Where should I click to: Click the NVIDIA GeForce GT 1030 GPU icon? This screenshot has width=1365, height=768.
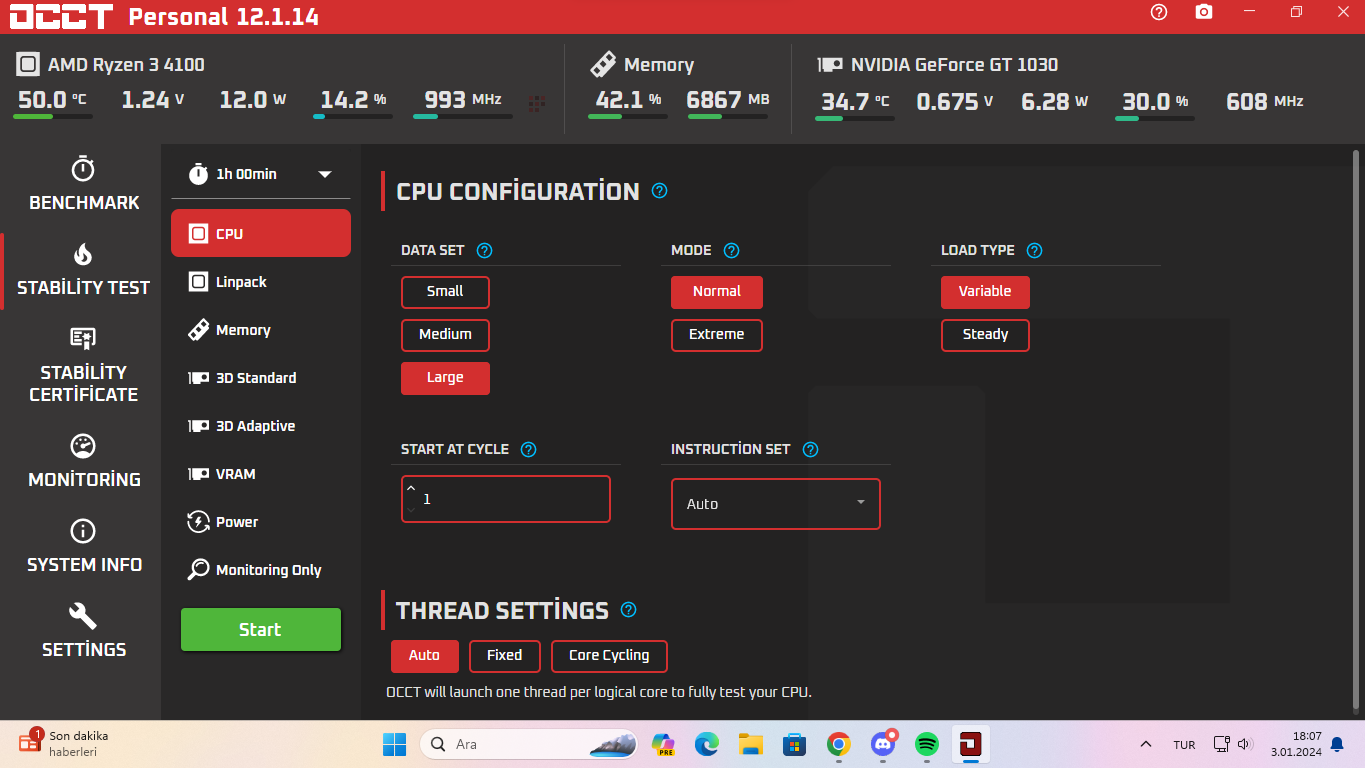(830, 65)
